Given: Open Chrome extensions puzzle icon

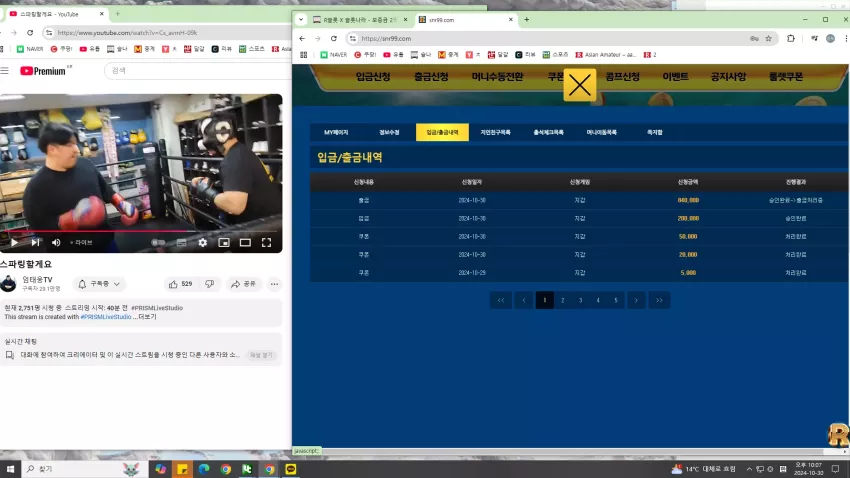Looking at the screenshot, I should click(x=791, y=38).
